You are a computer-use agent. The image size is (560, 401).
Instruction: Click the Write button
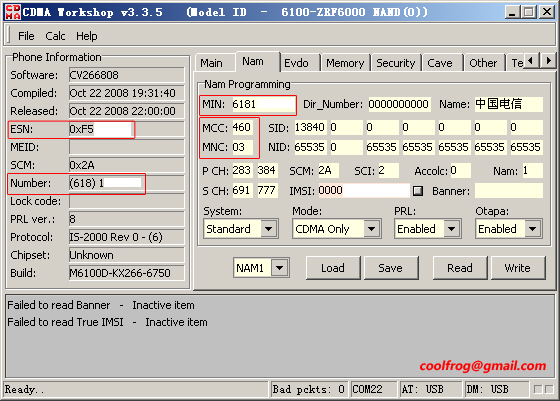point(518,268)
